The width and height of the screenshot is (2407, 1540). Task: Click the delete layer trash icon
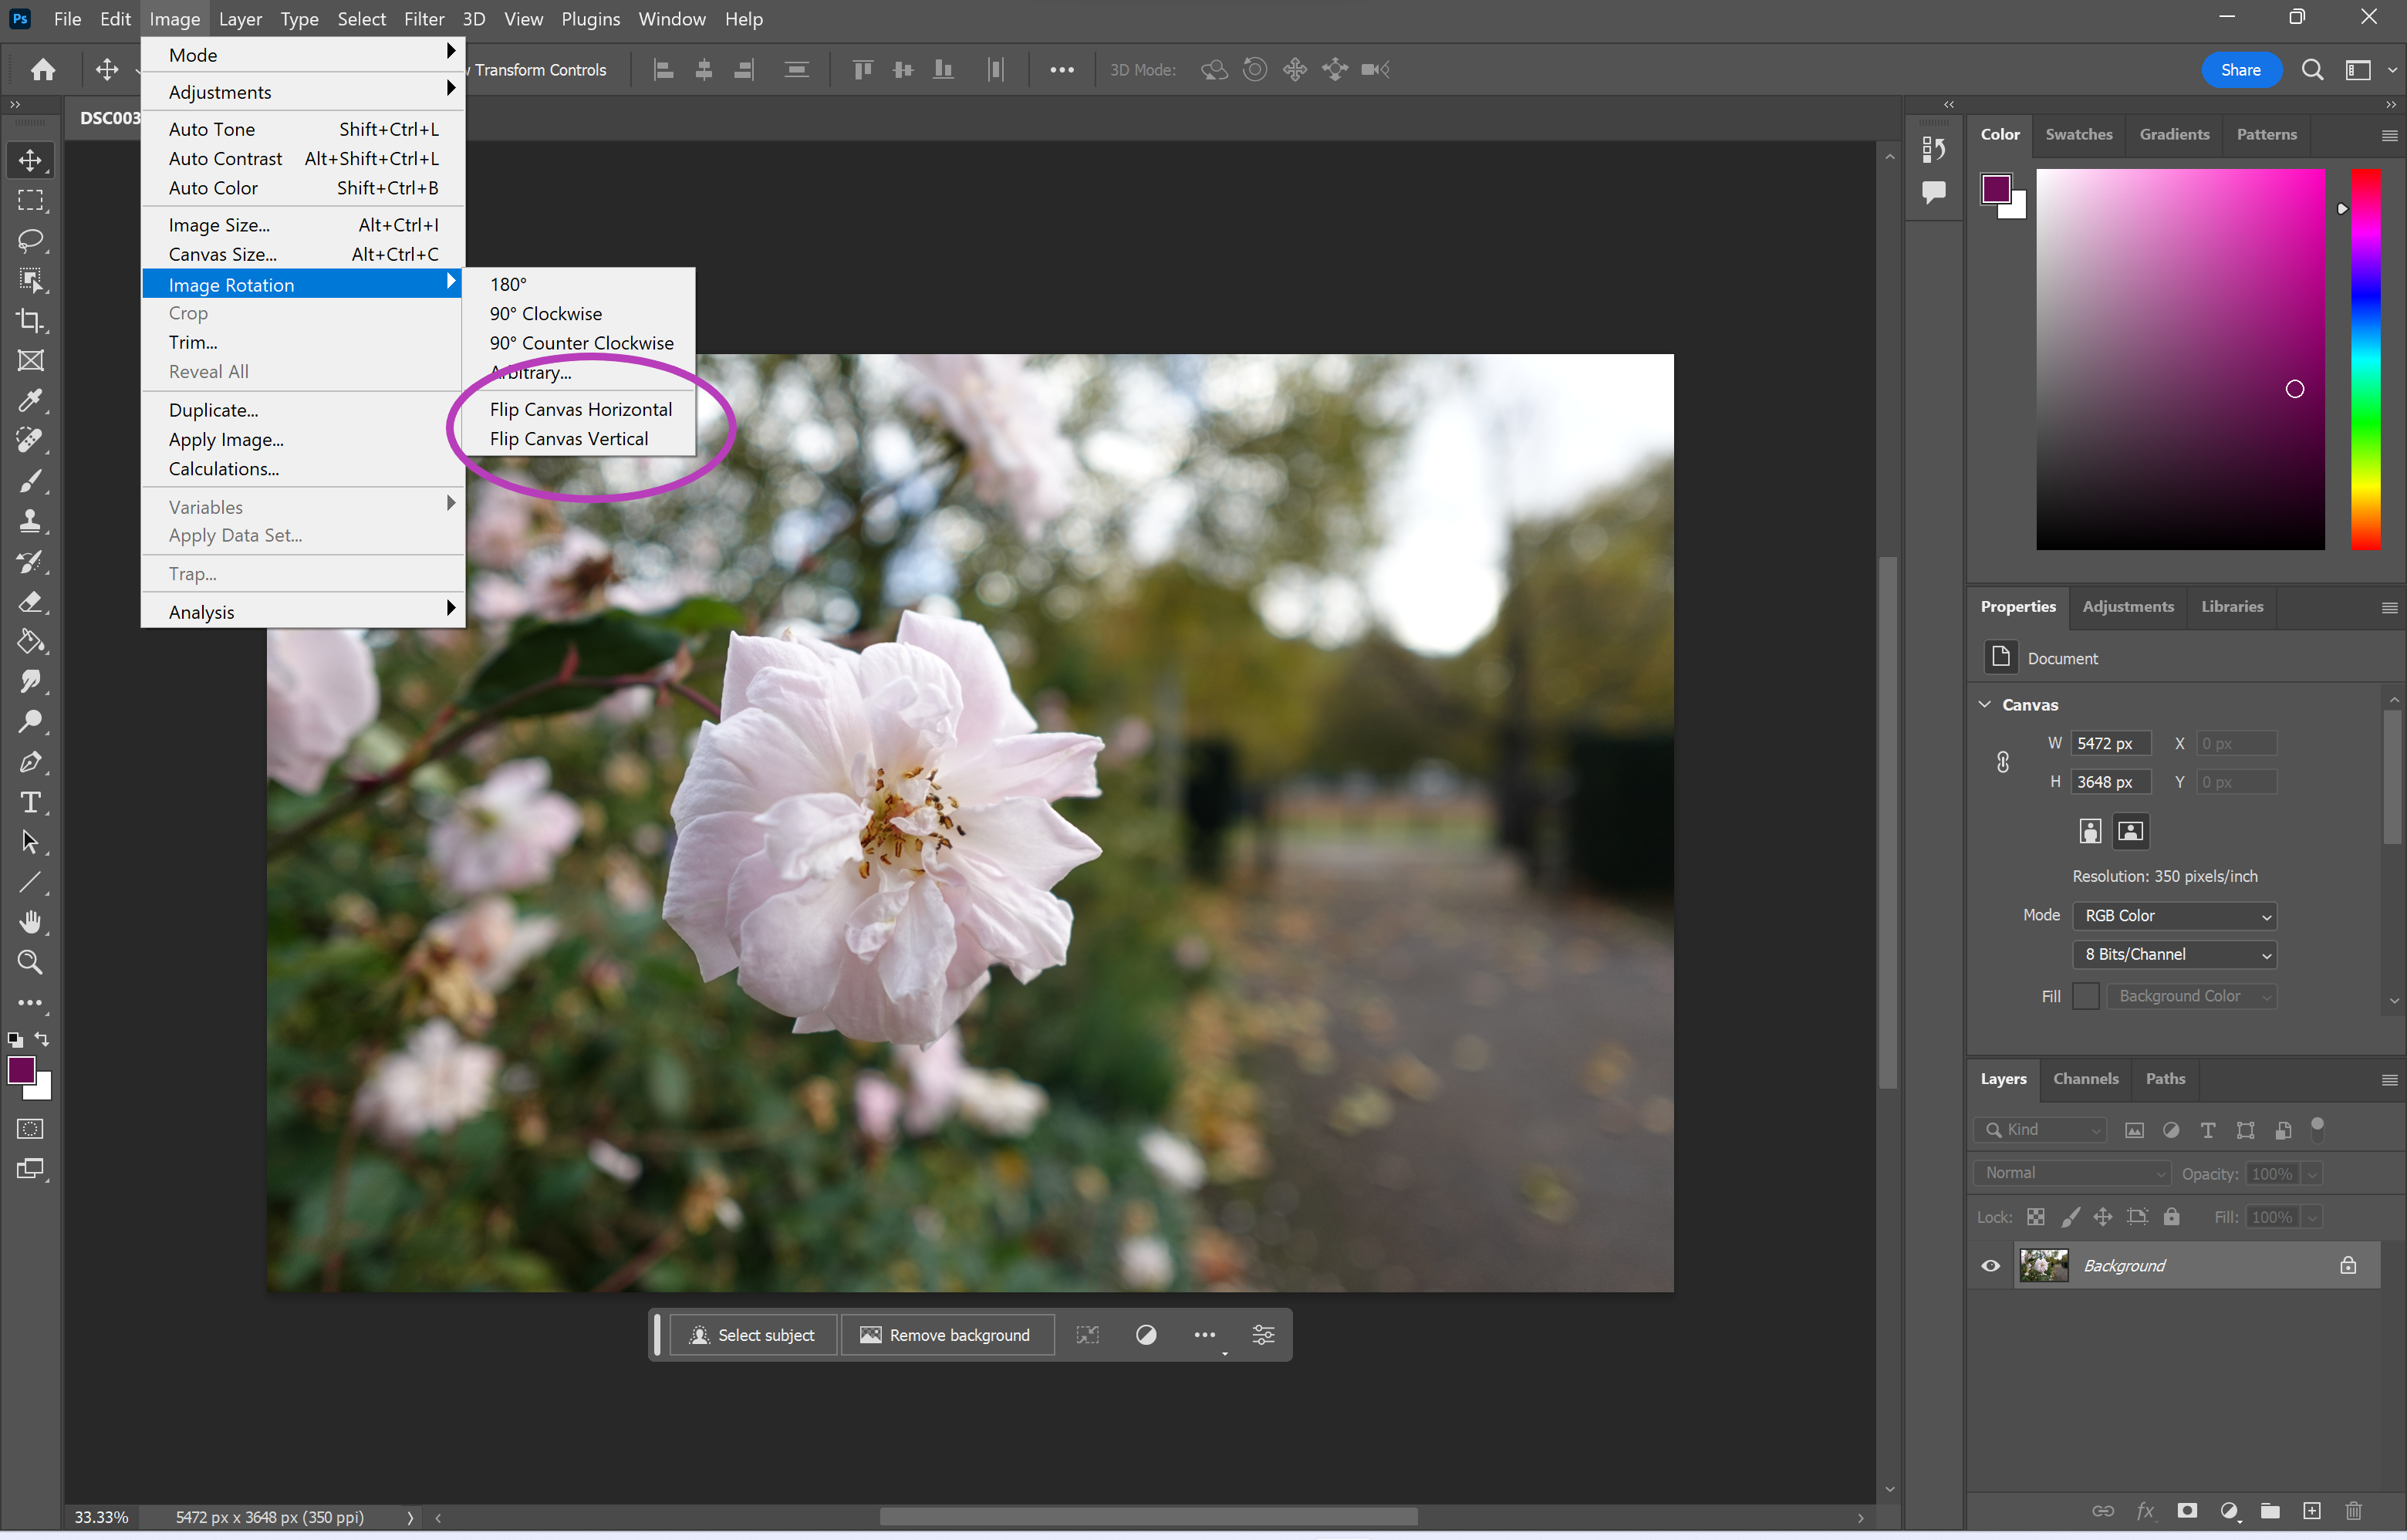(2354, 1511)
